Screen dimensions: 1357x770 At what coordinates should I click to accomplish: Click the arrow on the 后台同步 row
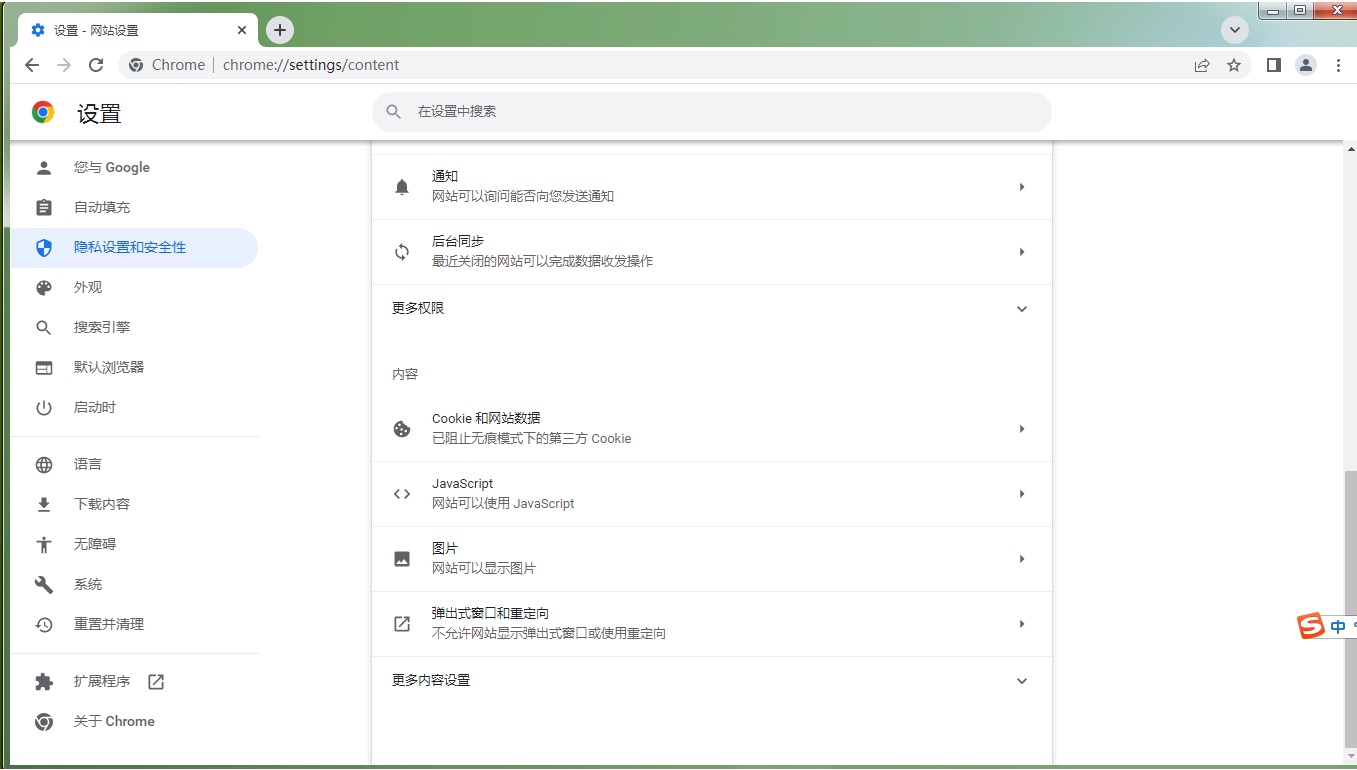coord(1022,252)
